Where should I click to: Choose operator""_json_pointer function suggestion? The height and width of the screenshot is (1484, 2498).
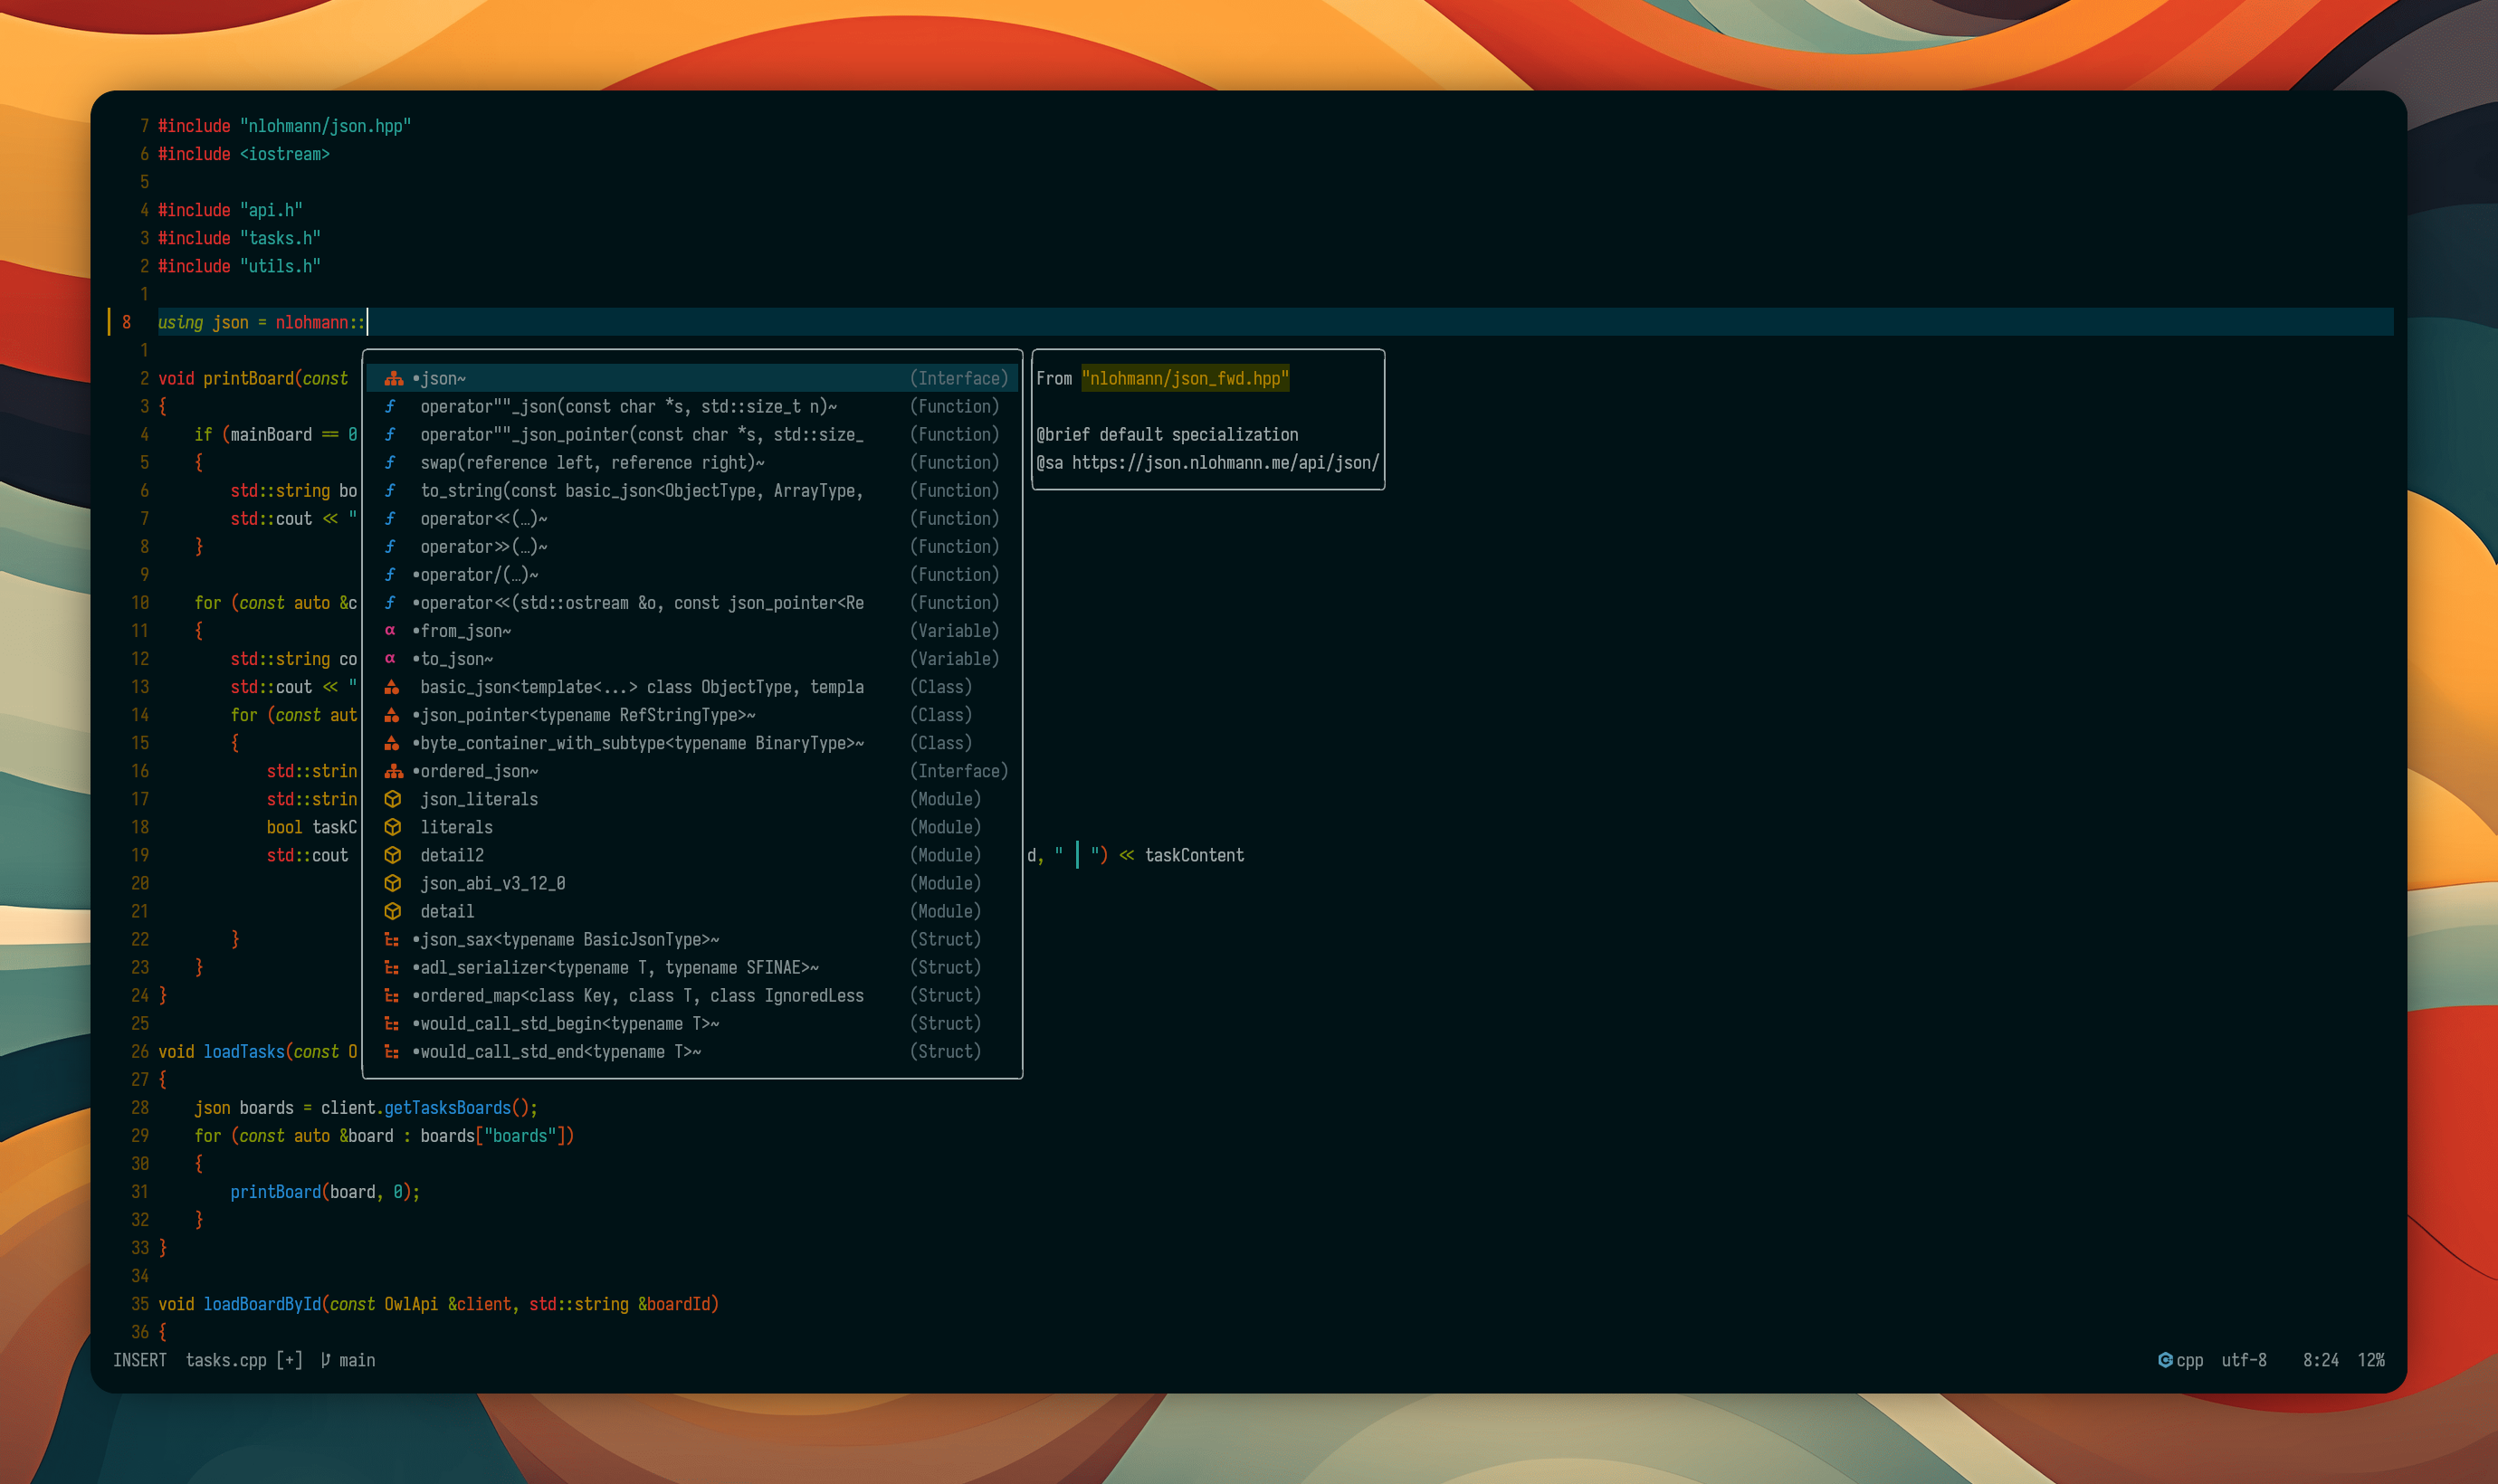[640, 435]
